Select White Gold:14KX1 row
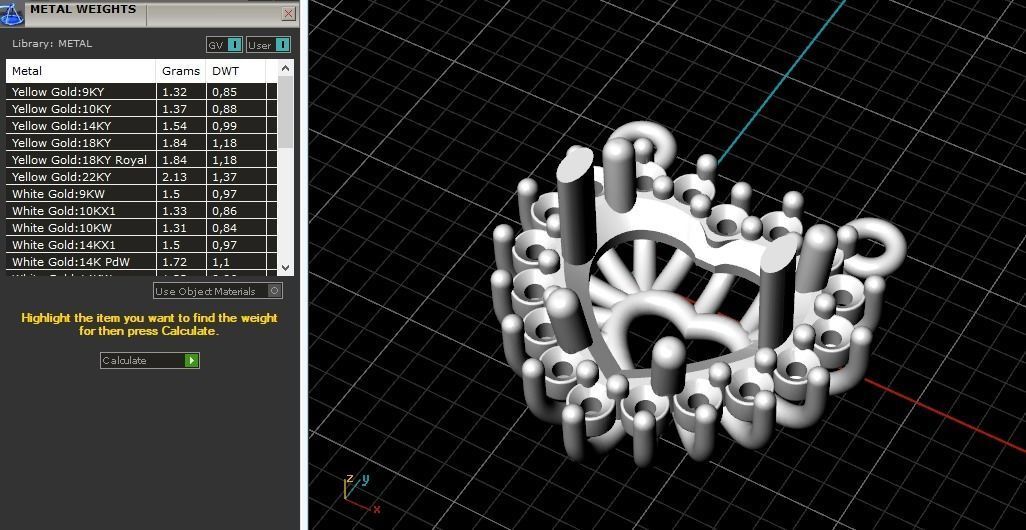This screenshot has width=1026, height=530. point(141,245)
